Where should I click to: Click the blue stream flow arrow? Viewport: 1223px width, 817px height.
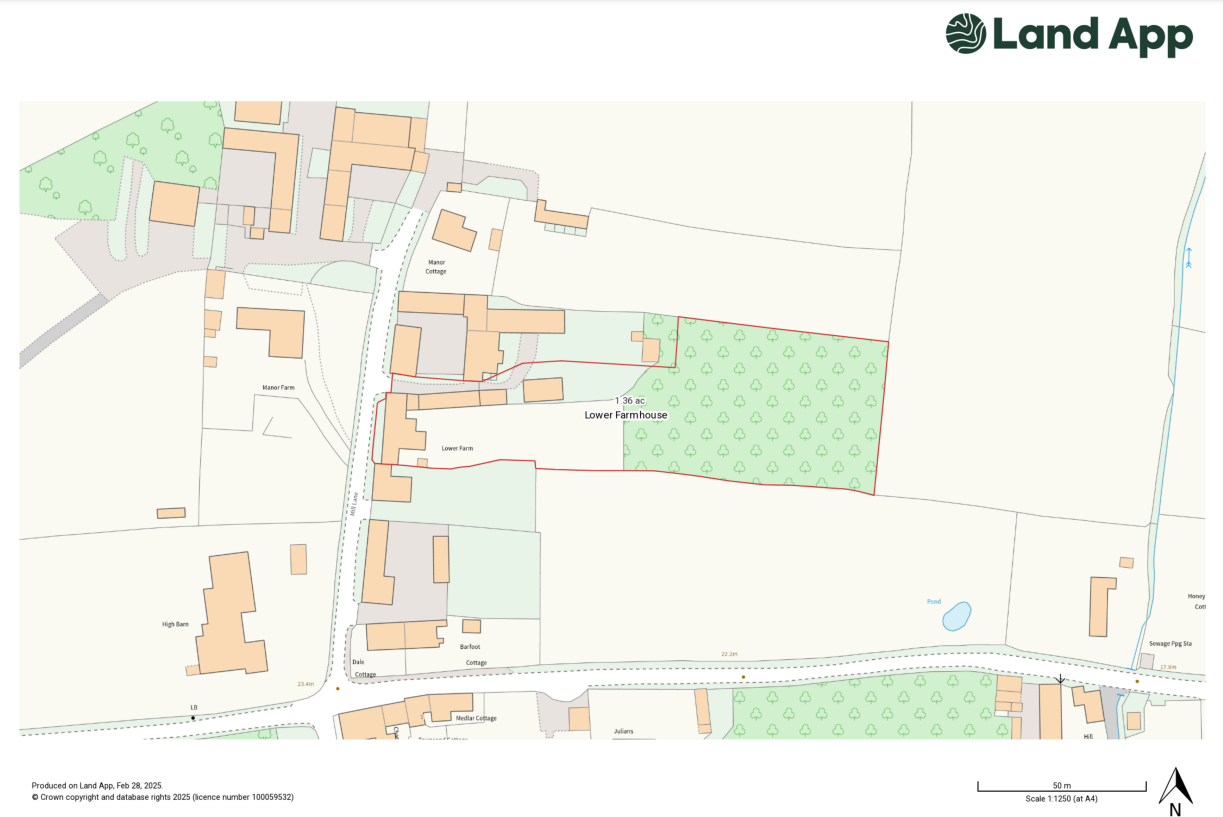1188,258
